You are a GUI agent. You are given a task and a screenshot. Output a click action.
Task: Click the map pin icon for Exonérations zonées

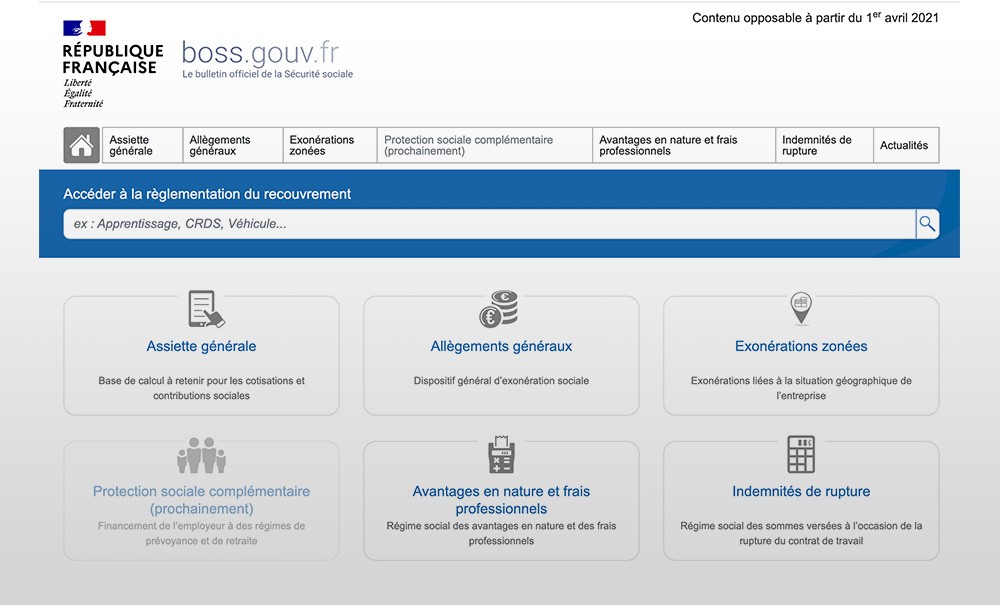pos(800,307)
